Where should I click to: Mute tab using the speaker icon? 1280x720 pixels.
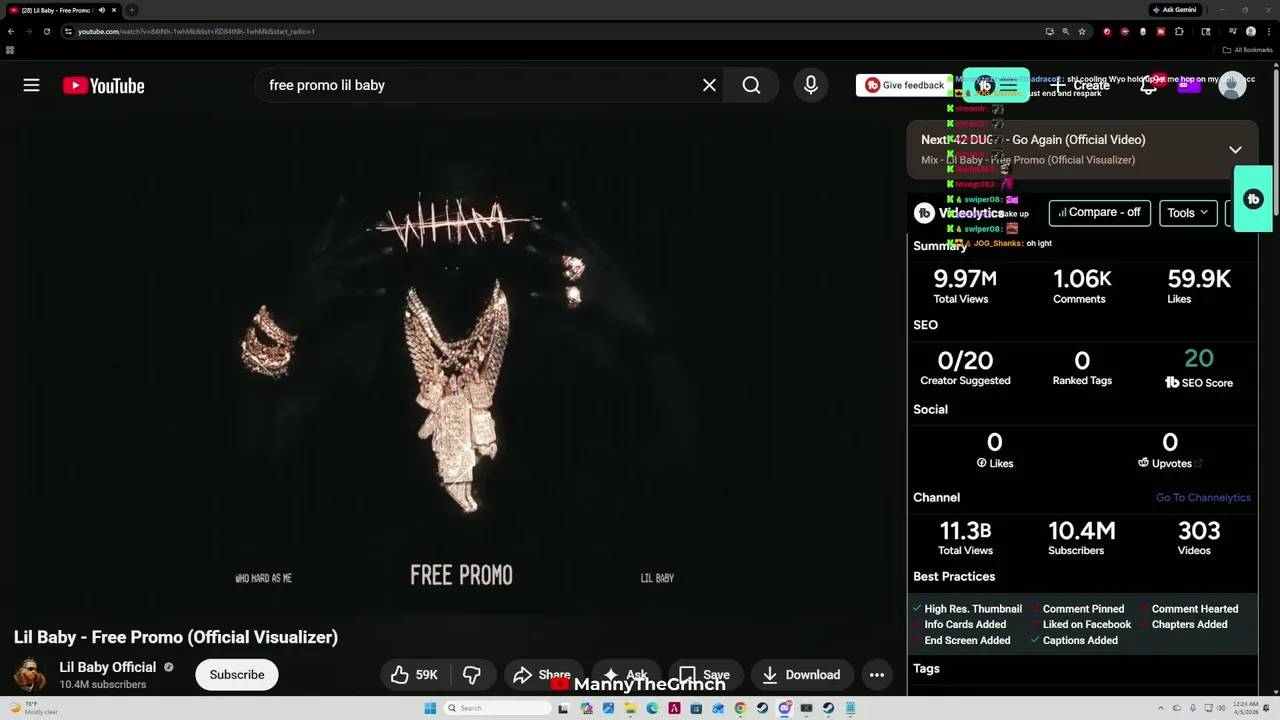pyautogui.click(x=101, y=10)
